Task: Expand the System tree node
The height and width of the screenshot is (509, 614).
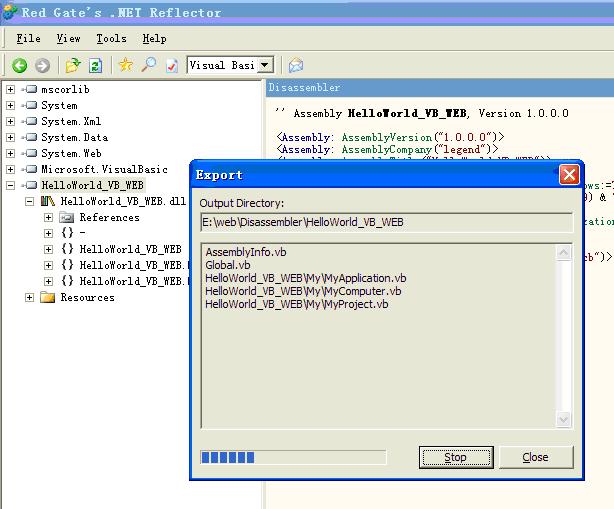Action: point(10,105)
